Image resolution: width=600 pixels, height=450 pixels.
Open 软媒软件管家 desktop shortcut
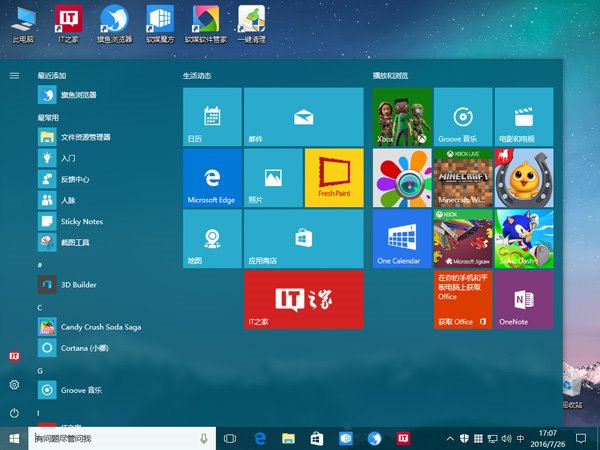pyautogui.click(x=206, y=24)
